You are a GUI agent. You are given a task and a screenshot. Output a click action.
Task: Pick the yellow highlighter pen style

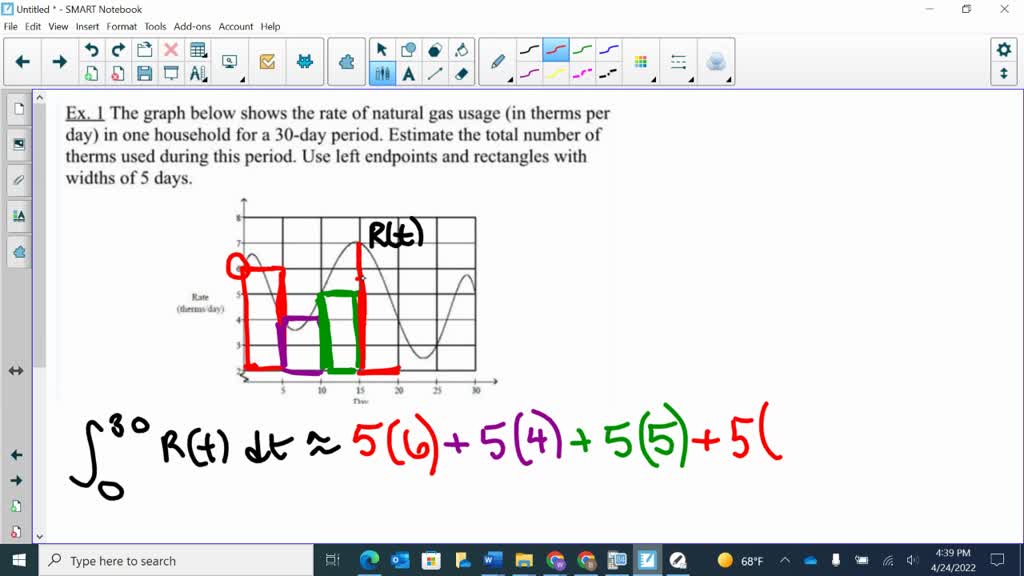pyautogui.click(x=556, y=74)
